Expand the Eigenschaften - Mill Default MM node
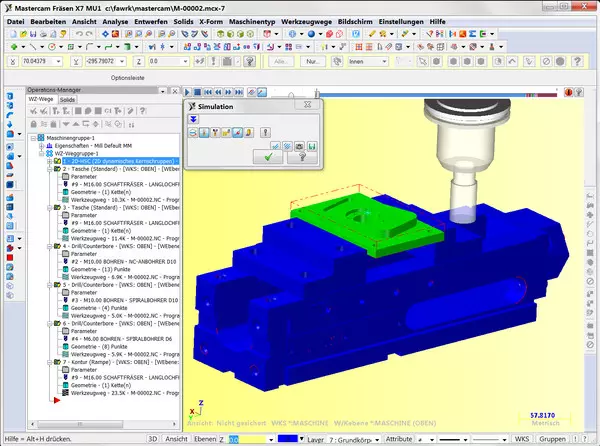Screen dimensions: 600x446 [40, 145]
